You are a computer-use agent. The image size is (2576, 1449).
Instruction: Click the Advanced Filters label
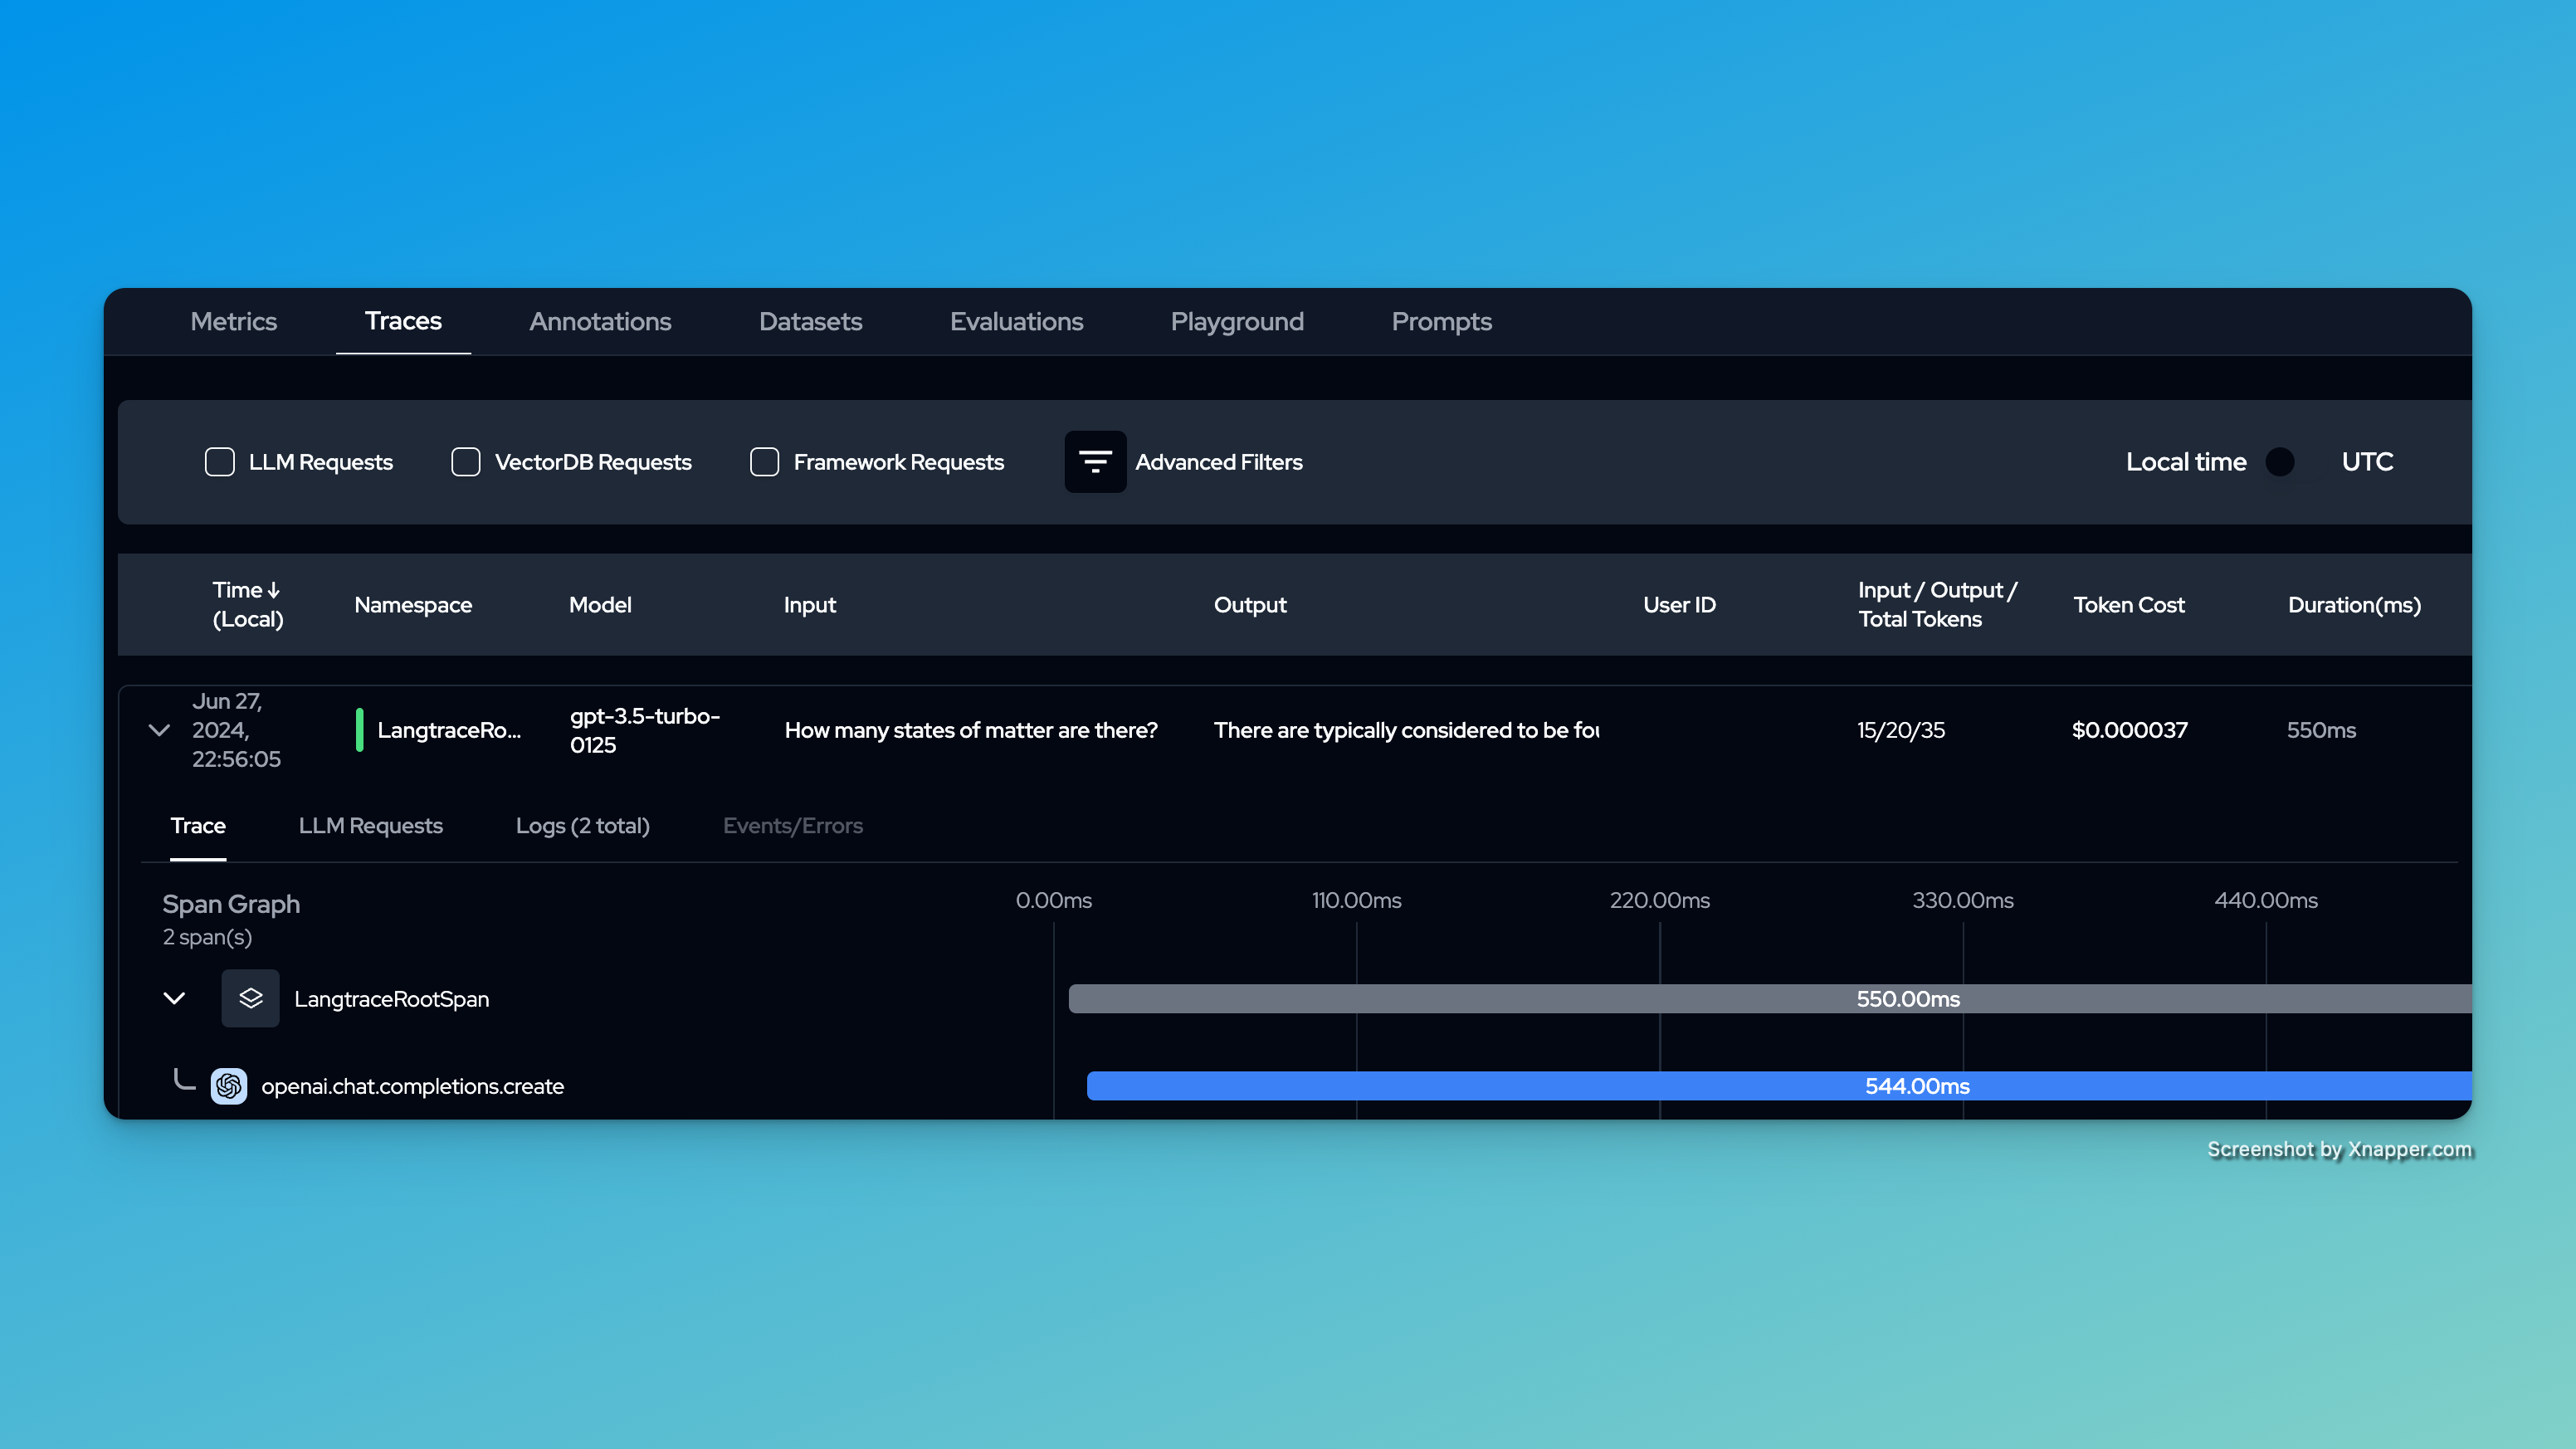click(1218, 462)
